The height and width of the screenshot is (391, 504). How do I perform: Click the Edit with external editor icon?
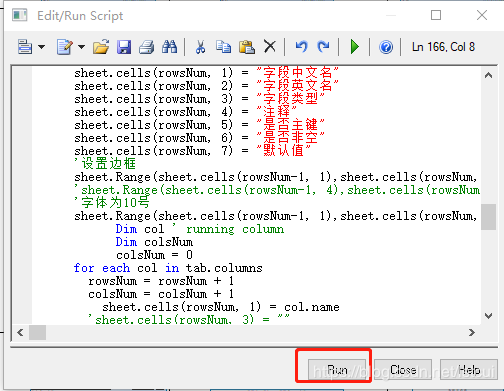tap(65, 47)
